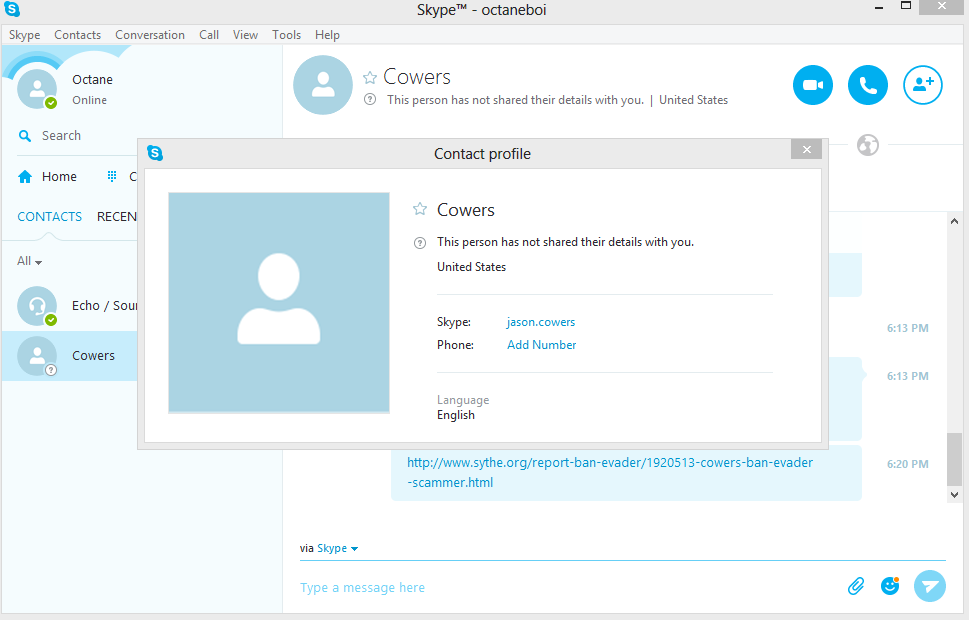The width and height of the screenshot is (969, 620).
Task: Click the Search magnifier icon
Action: pos(25,135)
